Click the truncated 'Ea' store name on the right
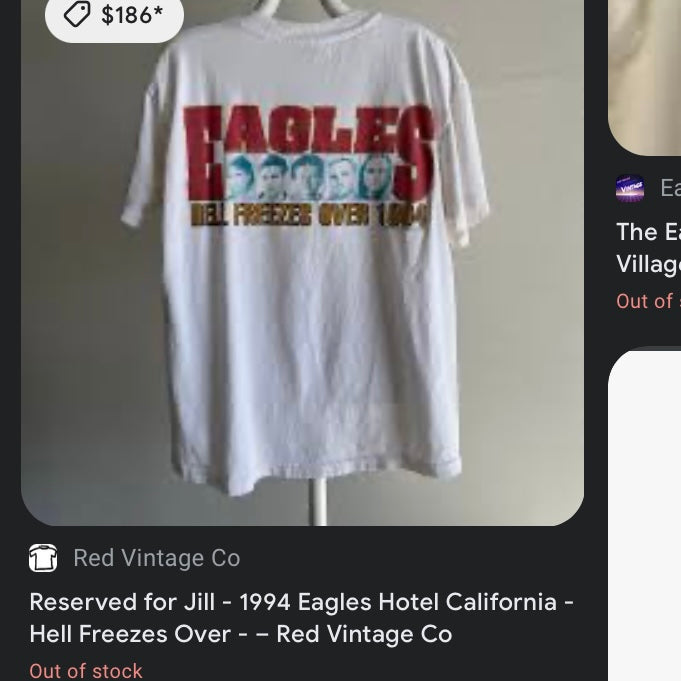The width and height of the screenshot is (681, 681). [x=669, y=188]
